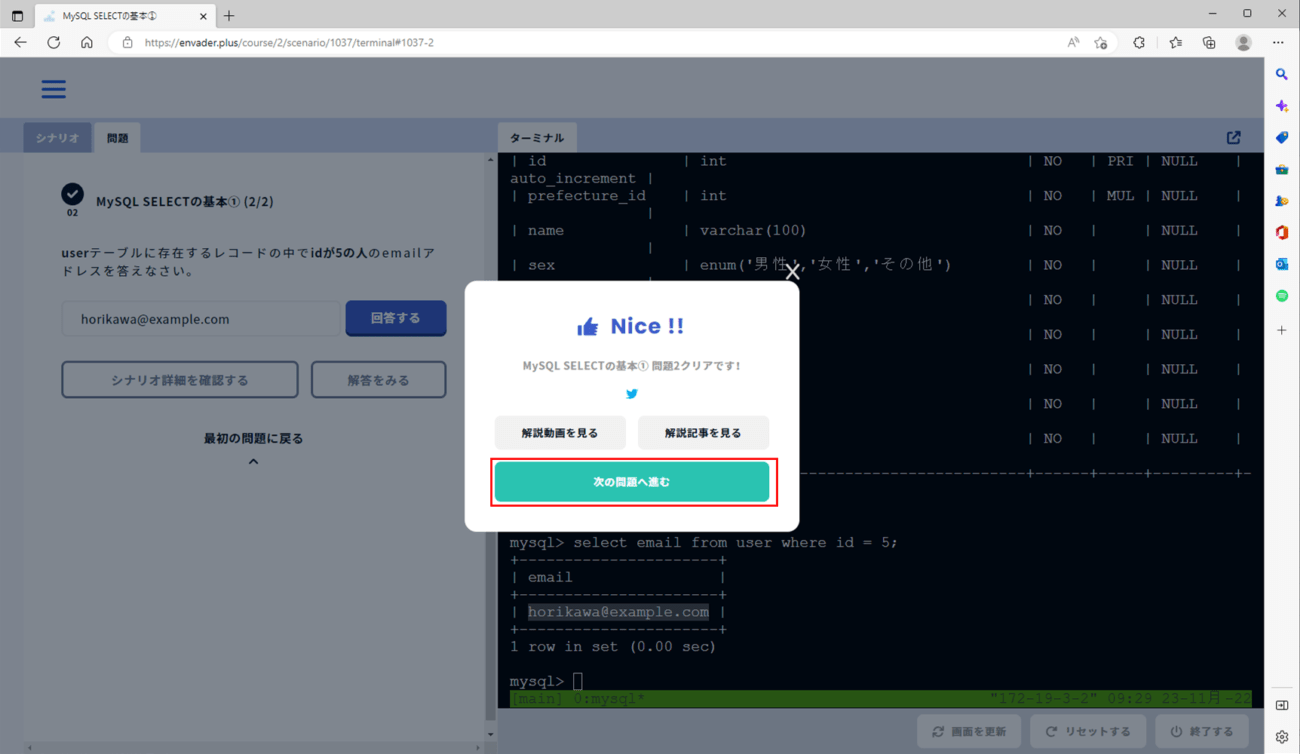Open the hamburger menu icon
Screen dimensions: 1300x754
(x=53, y=89)
